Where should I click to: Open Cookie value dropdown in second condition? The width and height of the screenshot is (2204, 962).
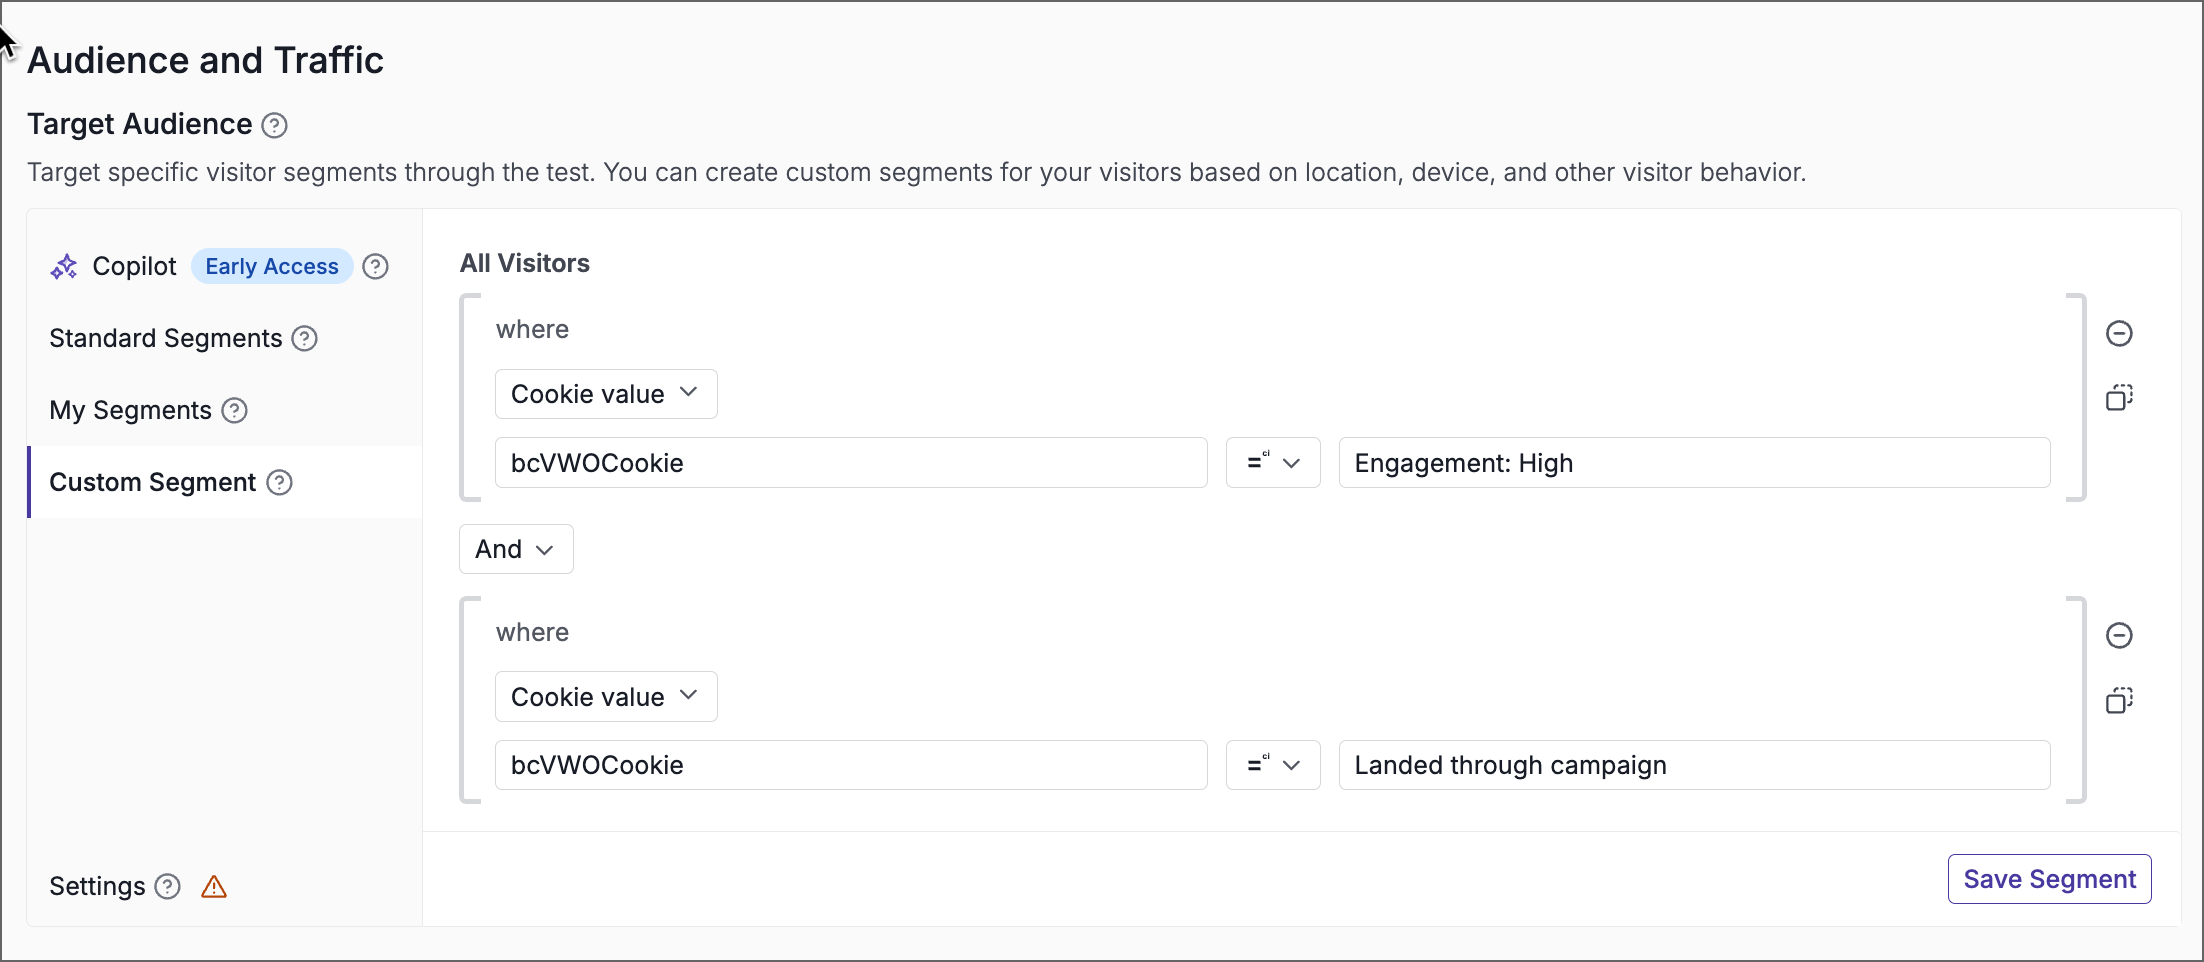(x=606, y=697)
